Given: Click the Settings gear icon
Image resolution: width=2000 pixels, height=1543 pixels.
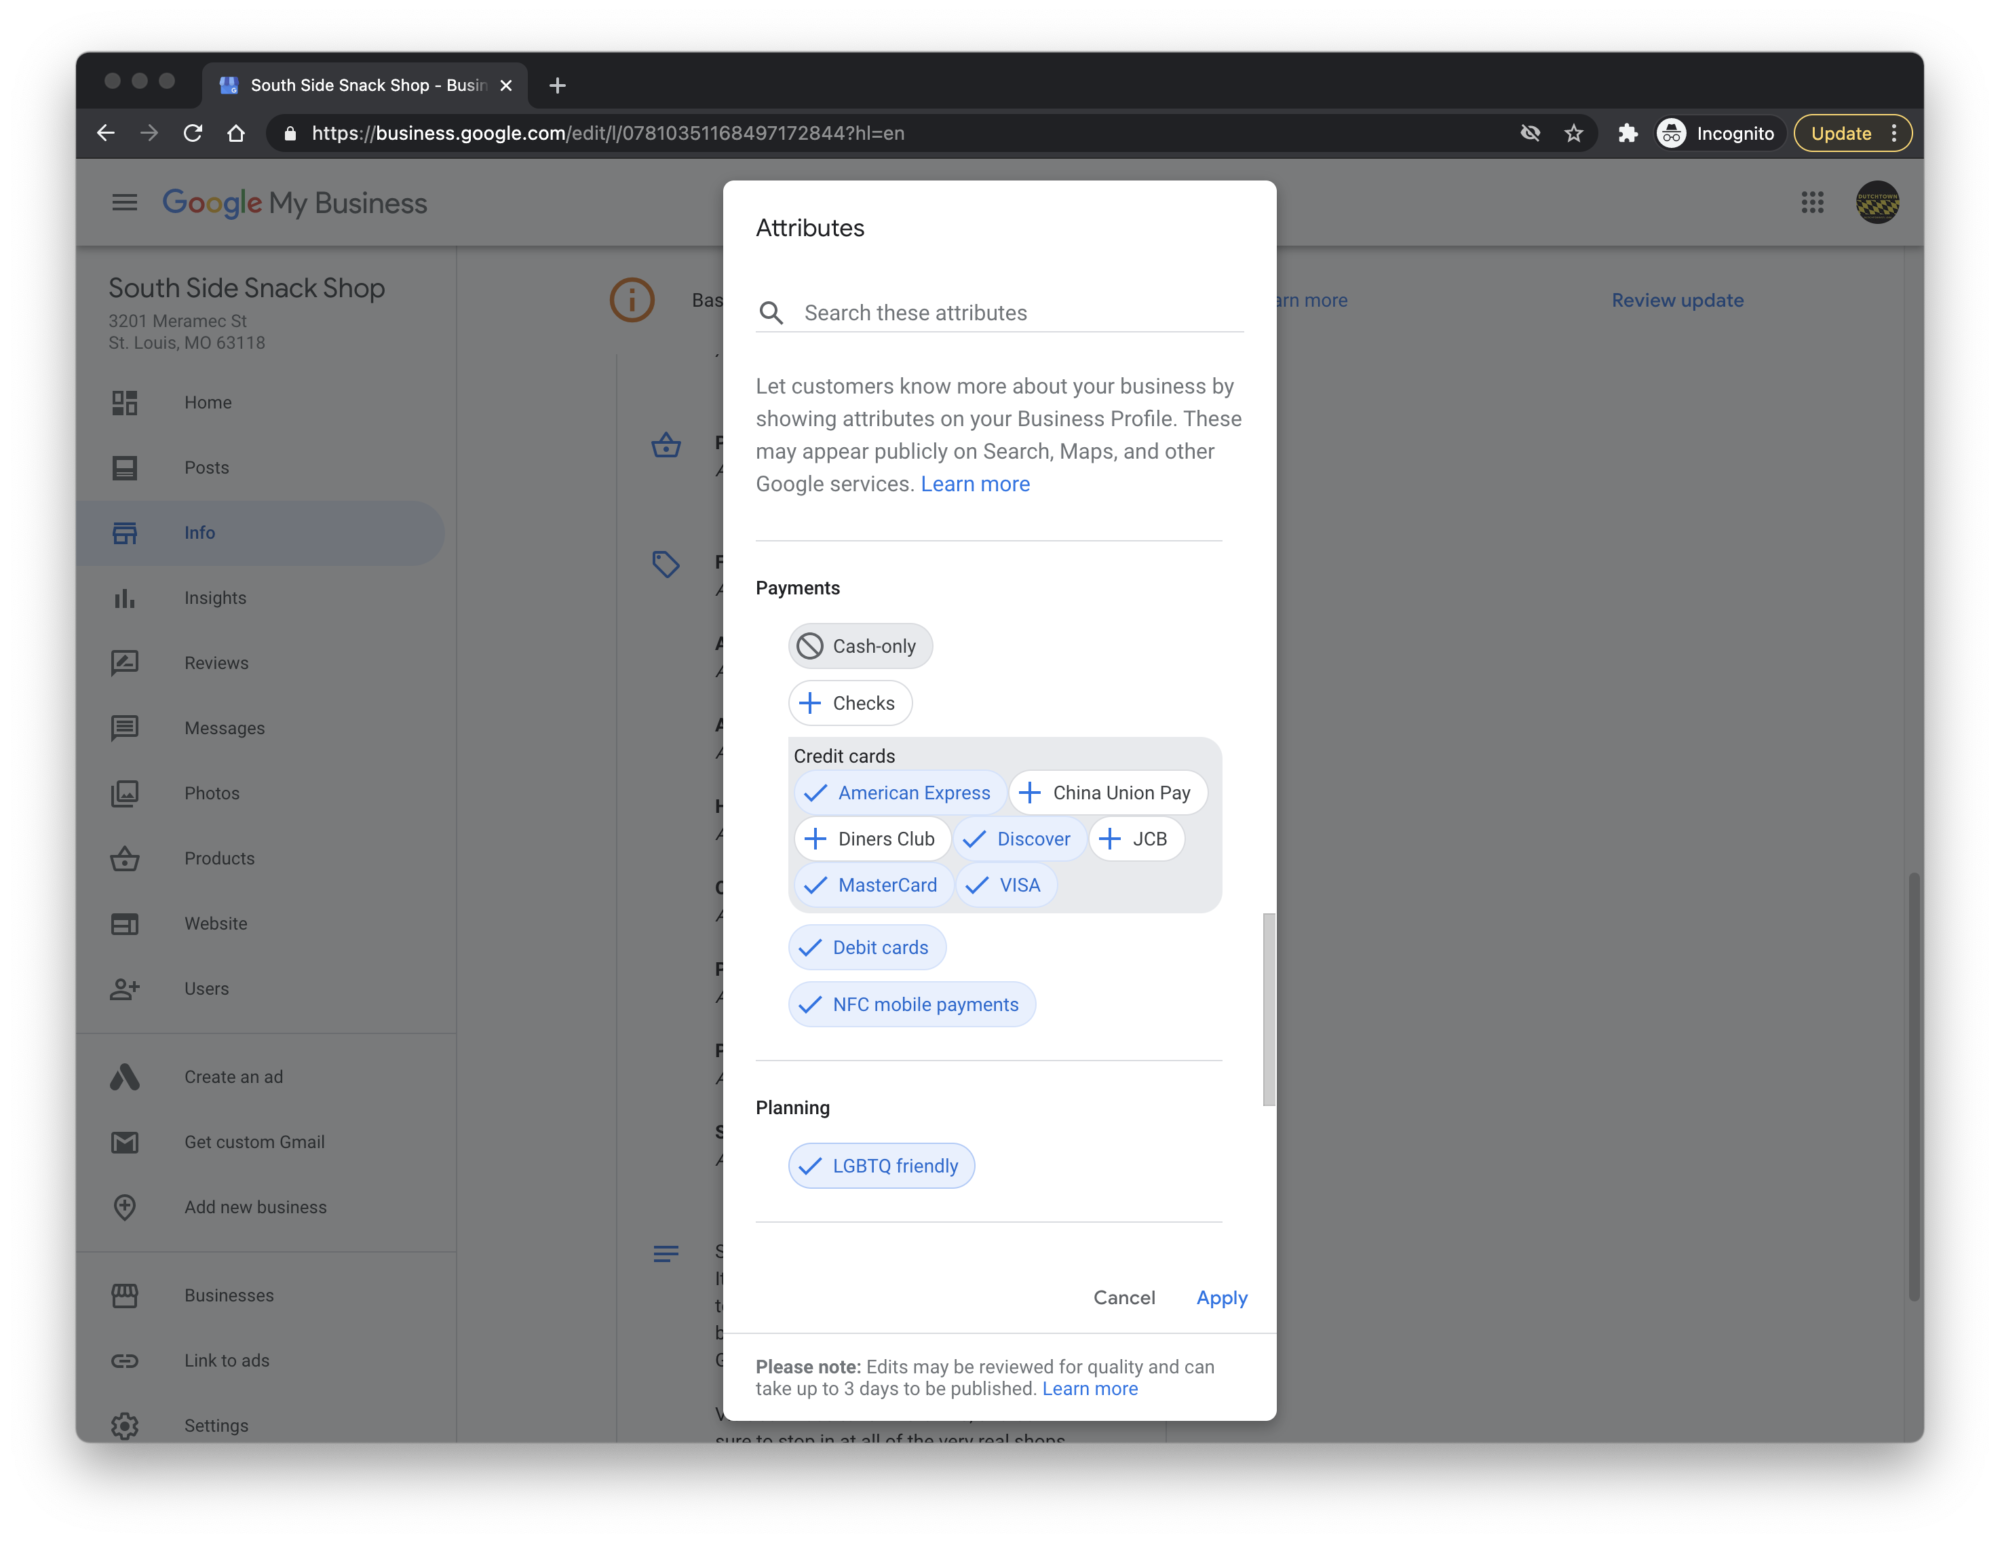Looking at the screenshot, I should (124, 1426).
